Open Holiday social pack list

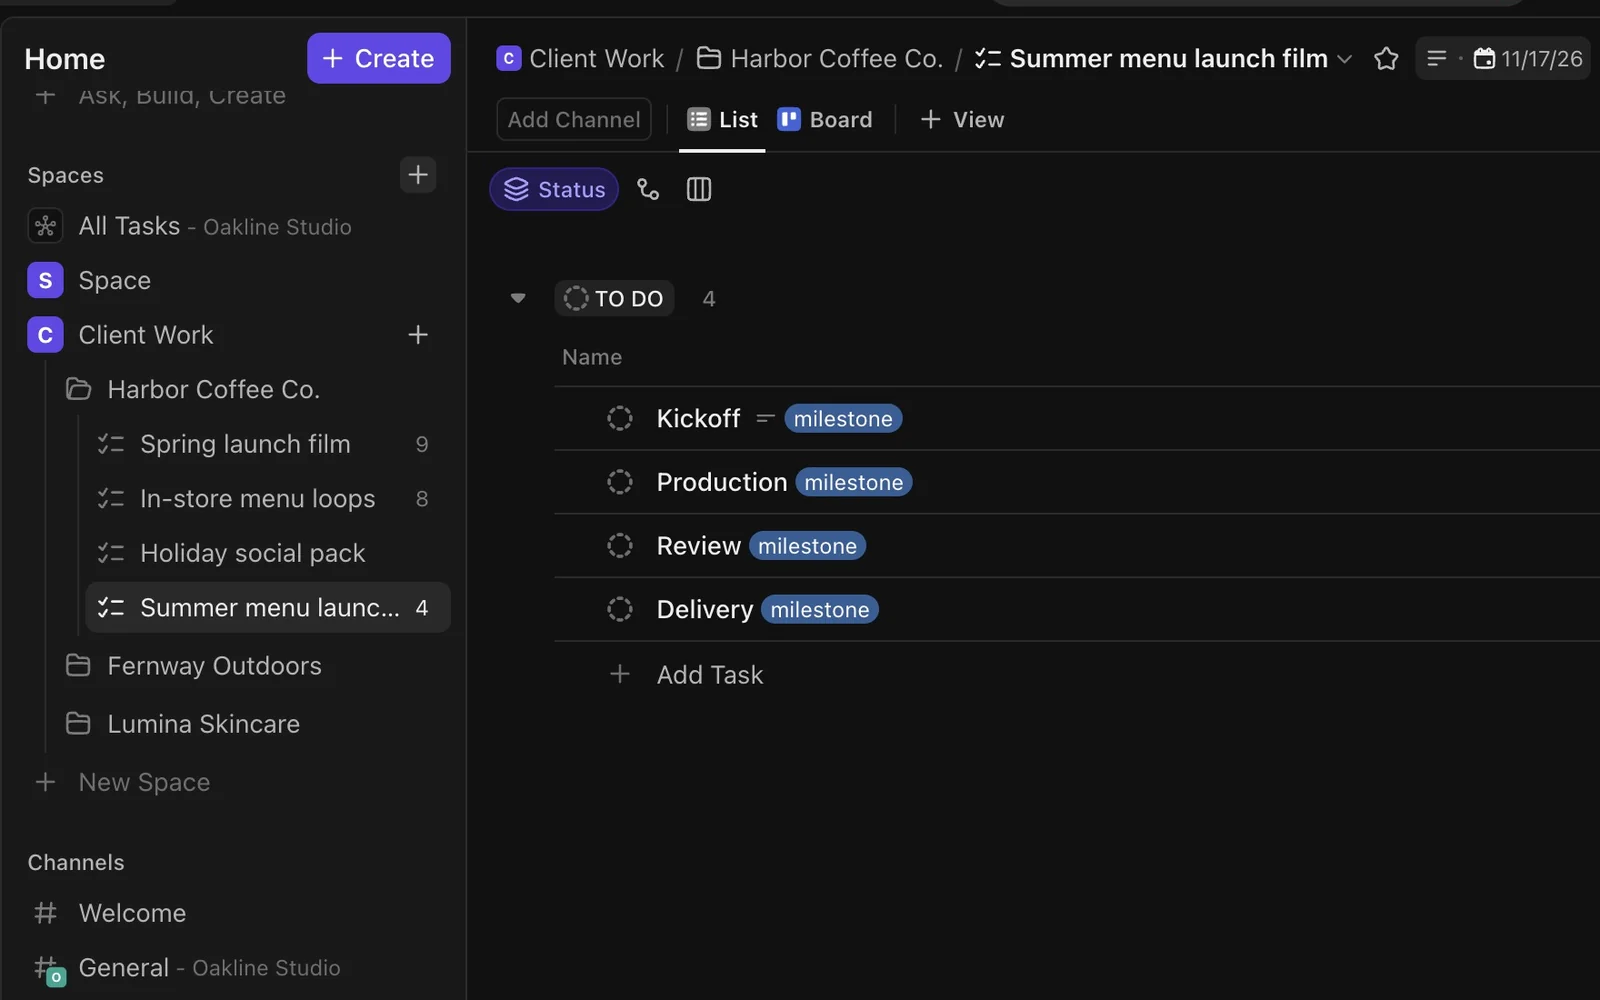[x=252, y=553]
